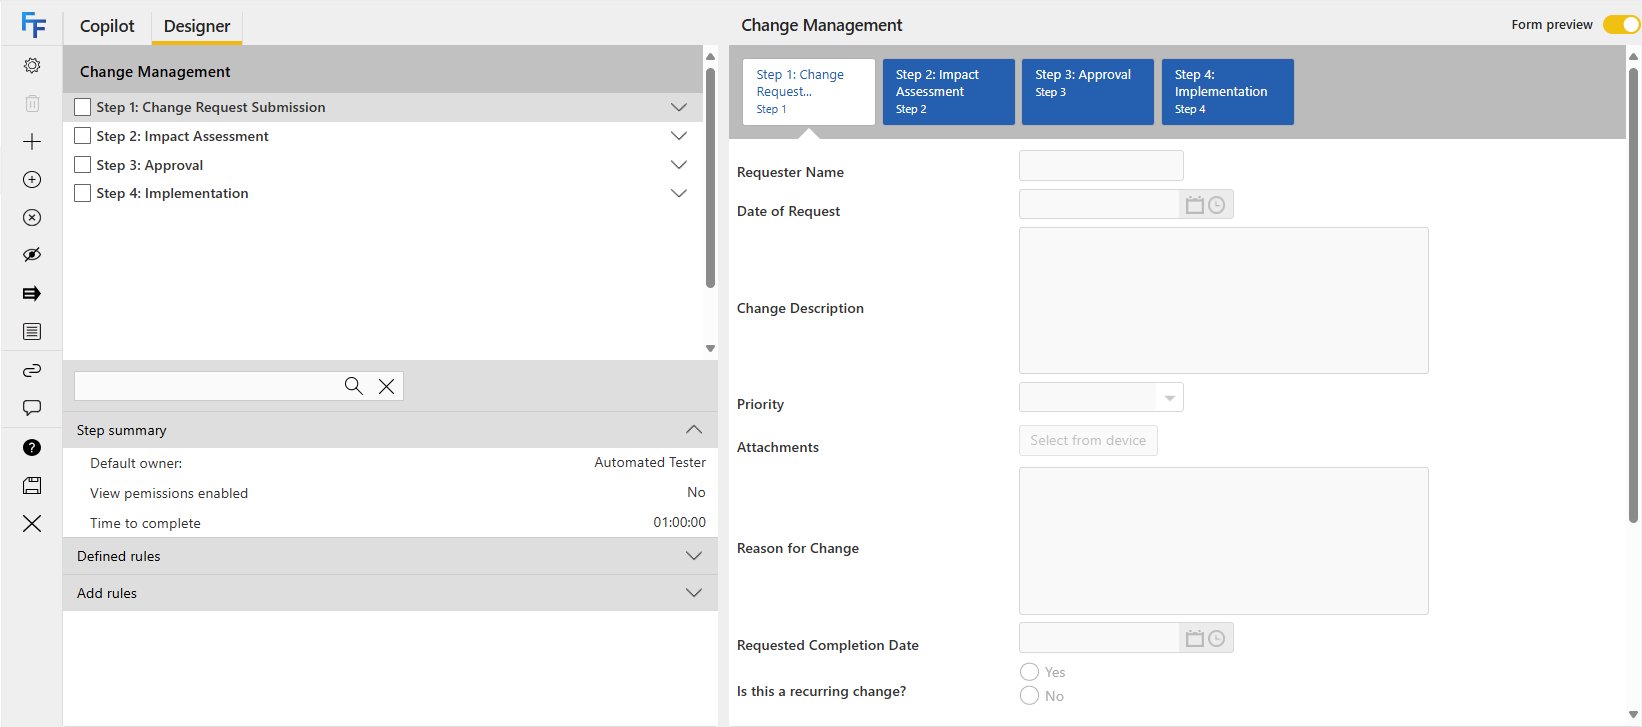Click the circled X remove icon
This screenshot has width=1642, height=727.
[x=32, y=217]
